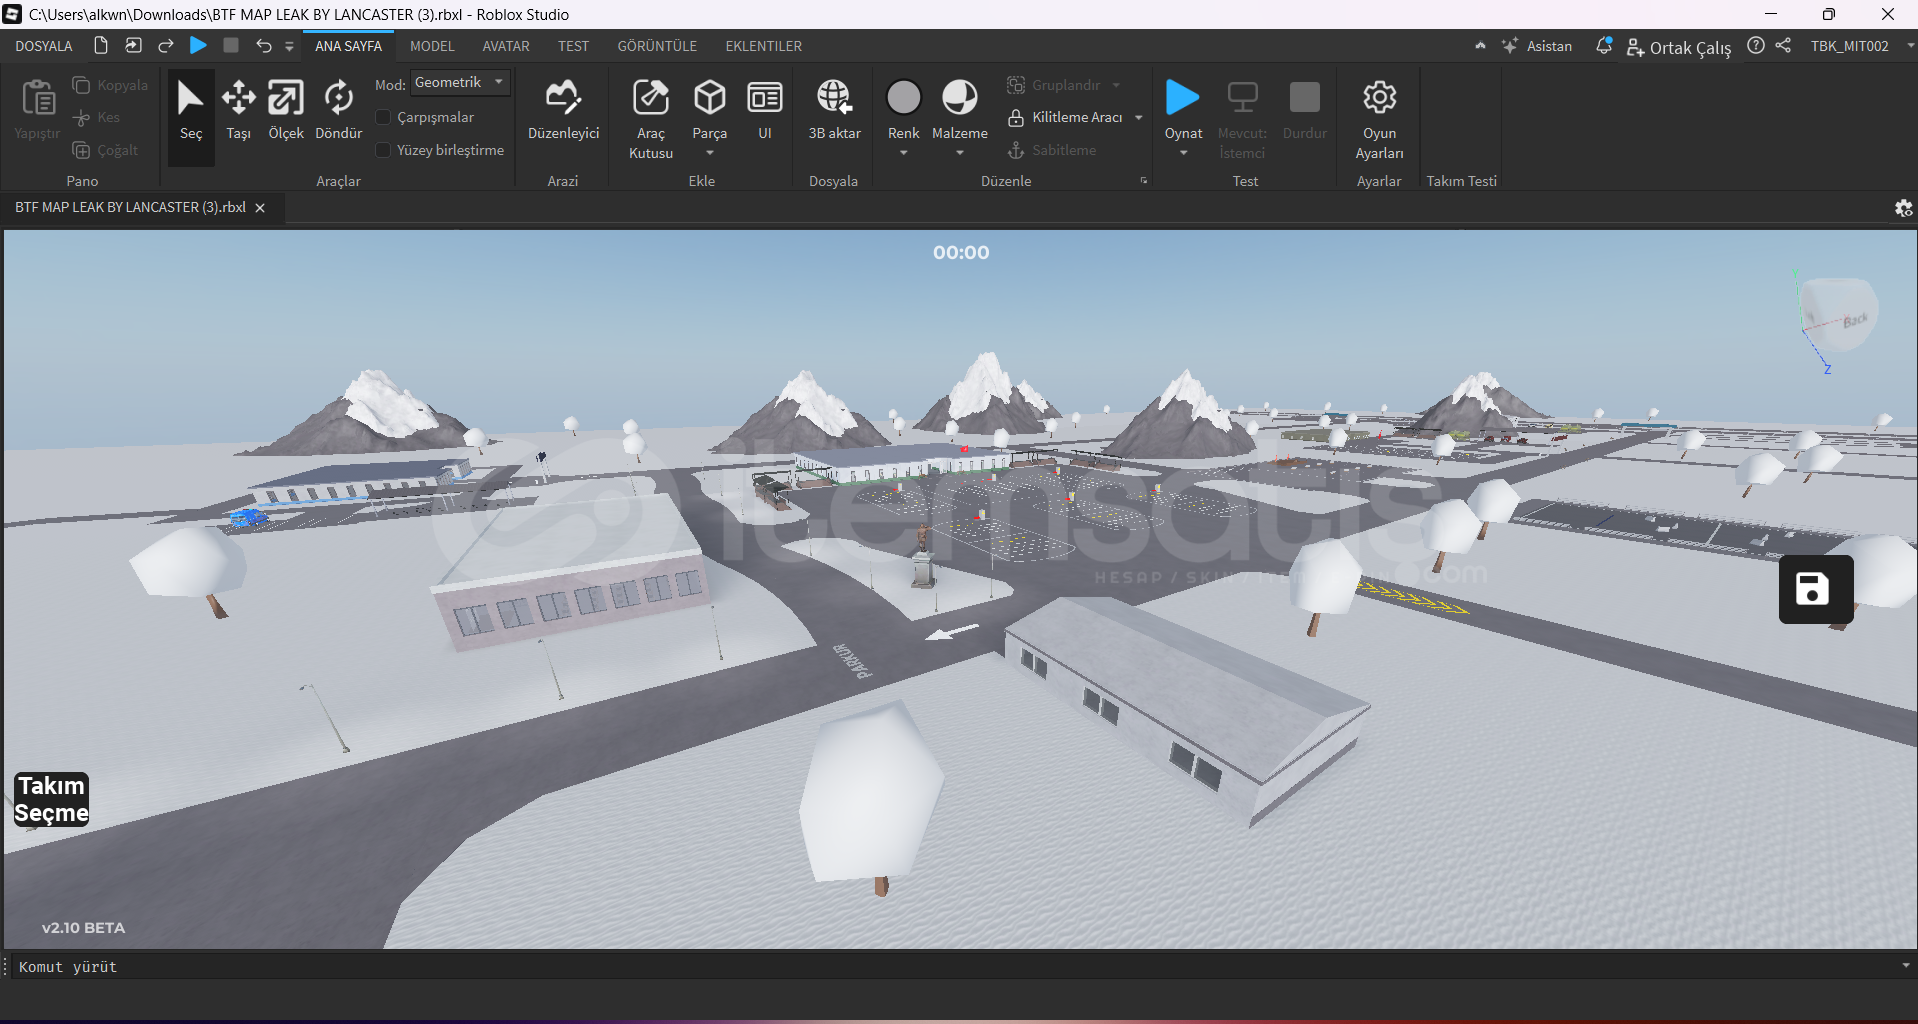The height and width of the screenshot is (1024, 1918).
Task: Open the Asistan assistant
Action: [x=1537, y=46]
